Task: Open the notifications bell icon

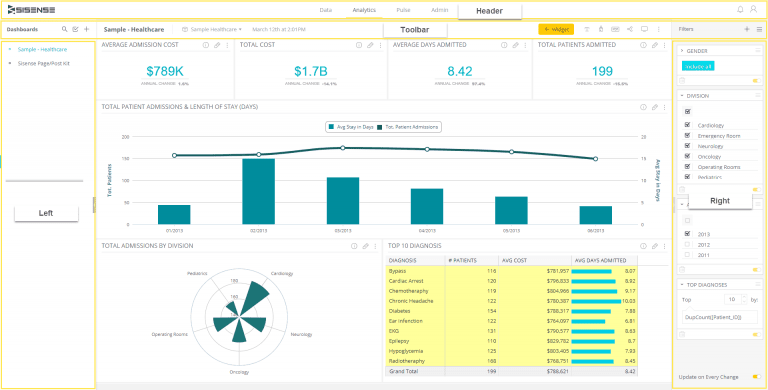Action: (x=740, y=9)
